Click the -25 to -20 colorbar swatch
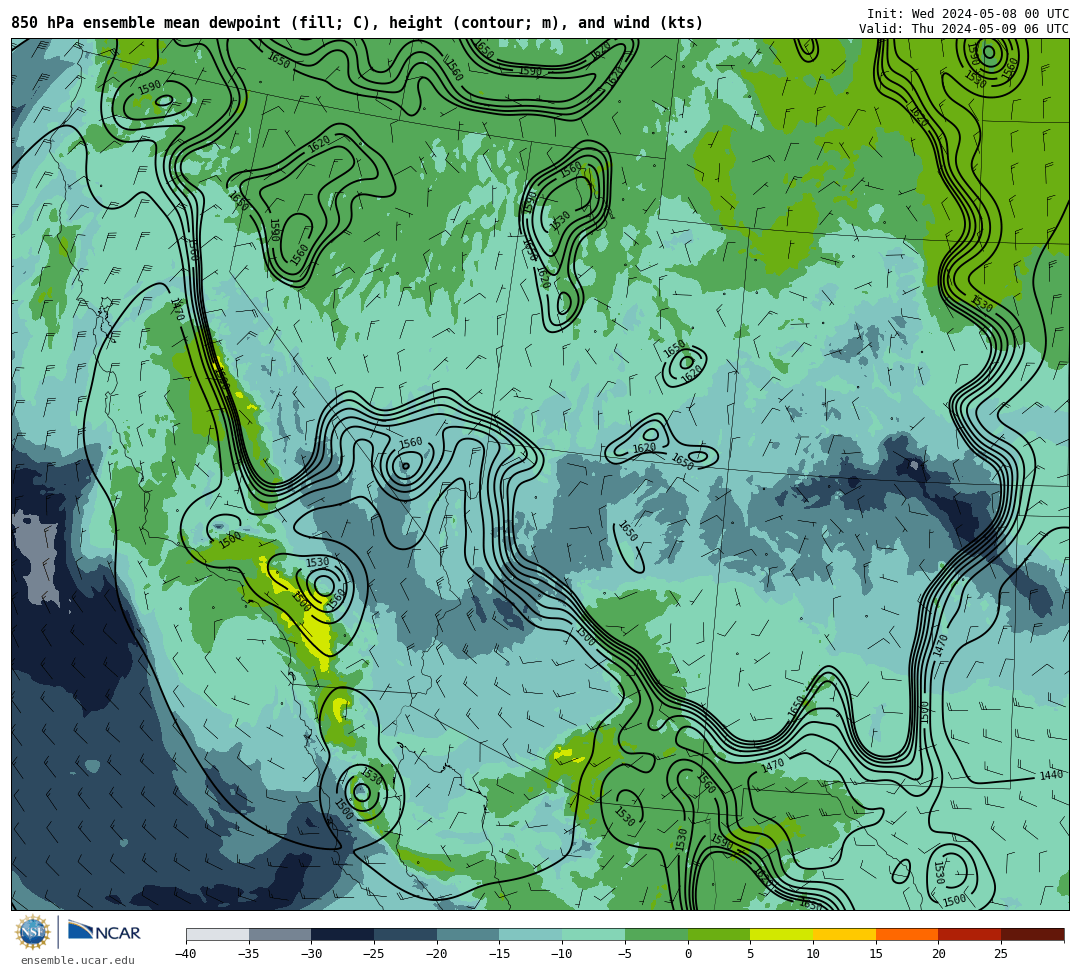 point(406,934)
